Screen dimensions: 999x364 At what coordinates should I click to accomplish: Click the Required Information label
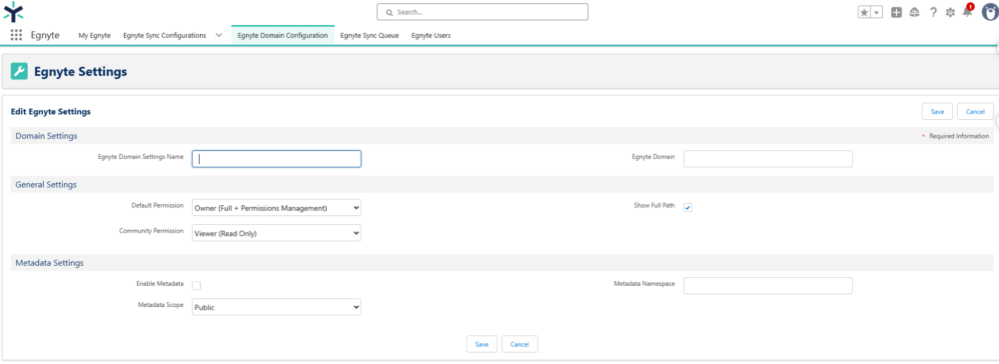pos(959,136)
